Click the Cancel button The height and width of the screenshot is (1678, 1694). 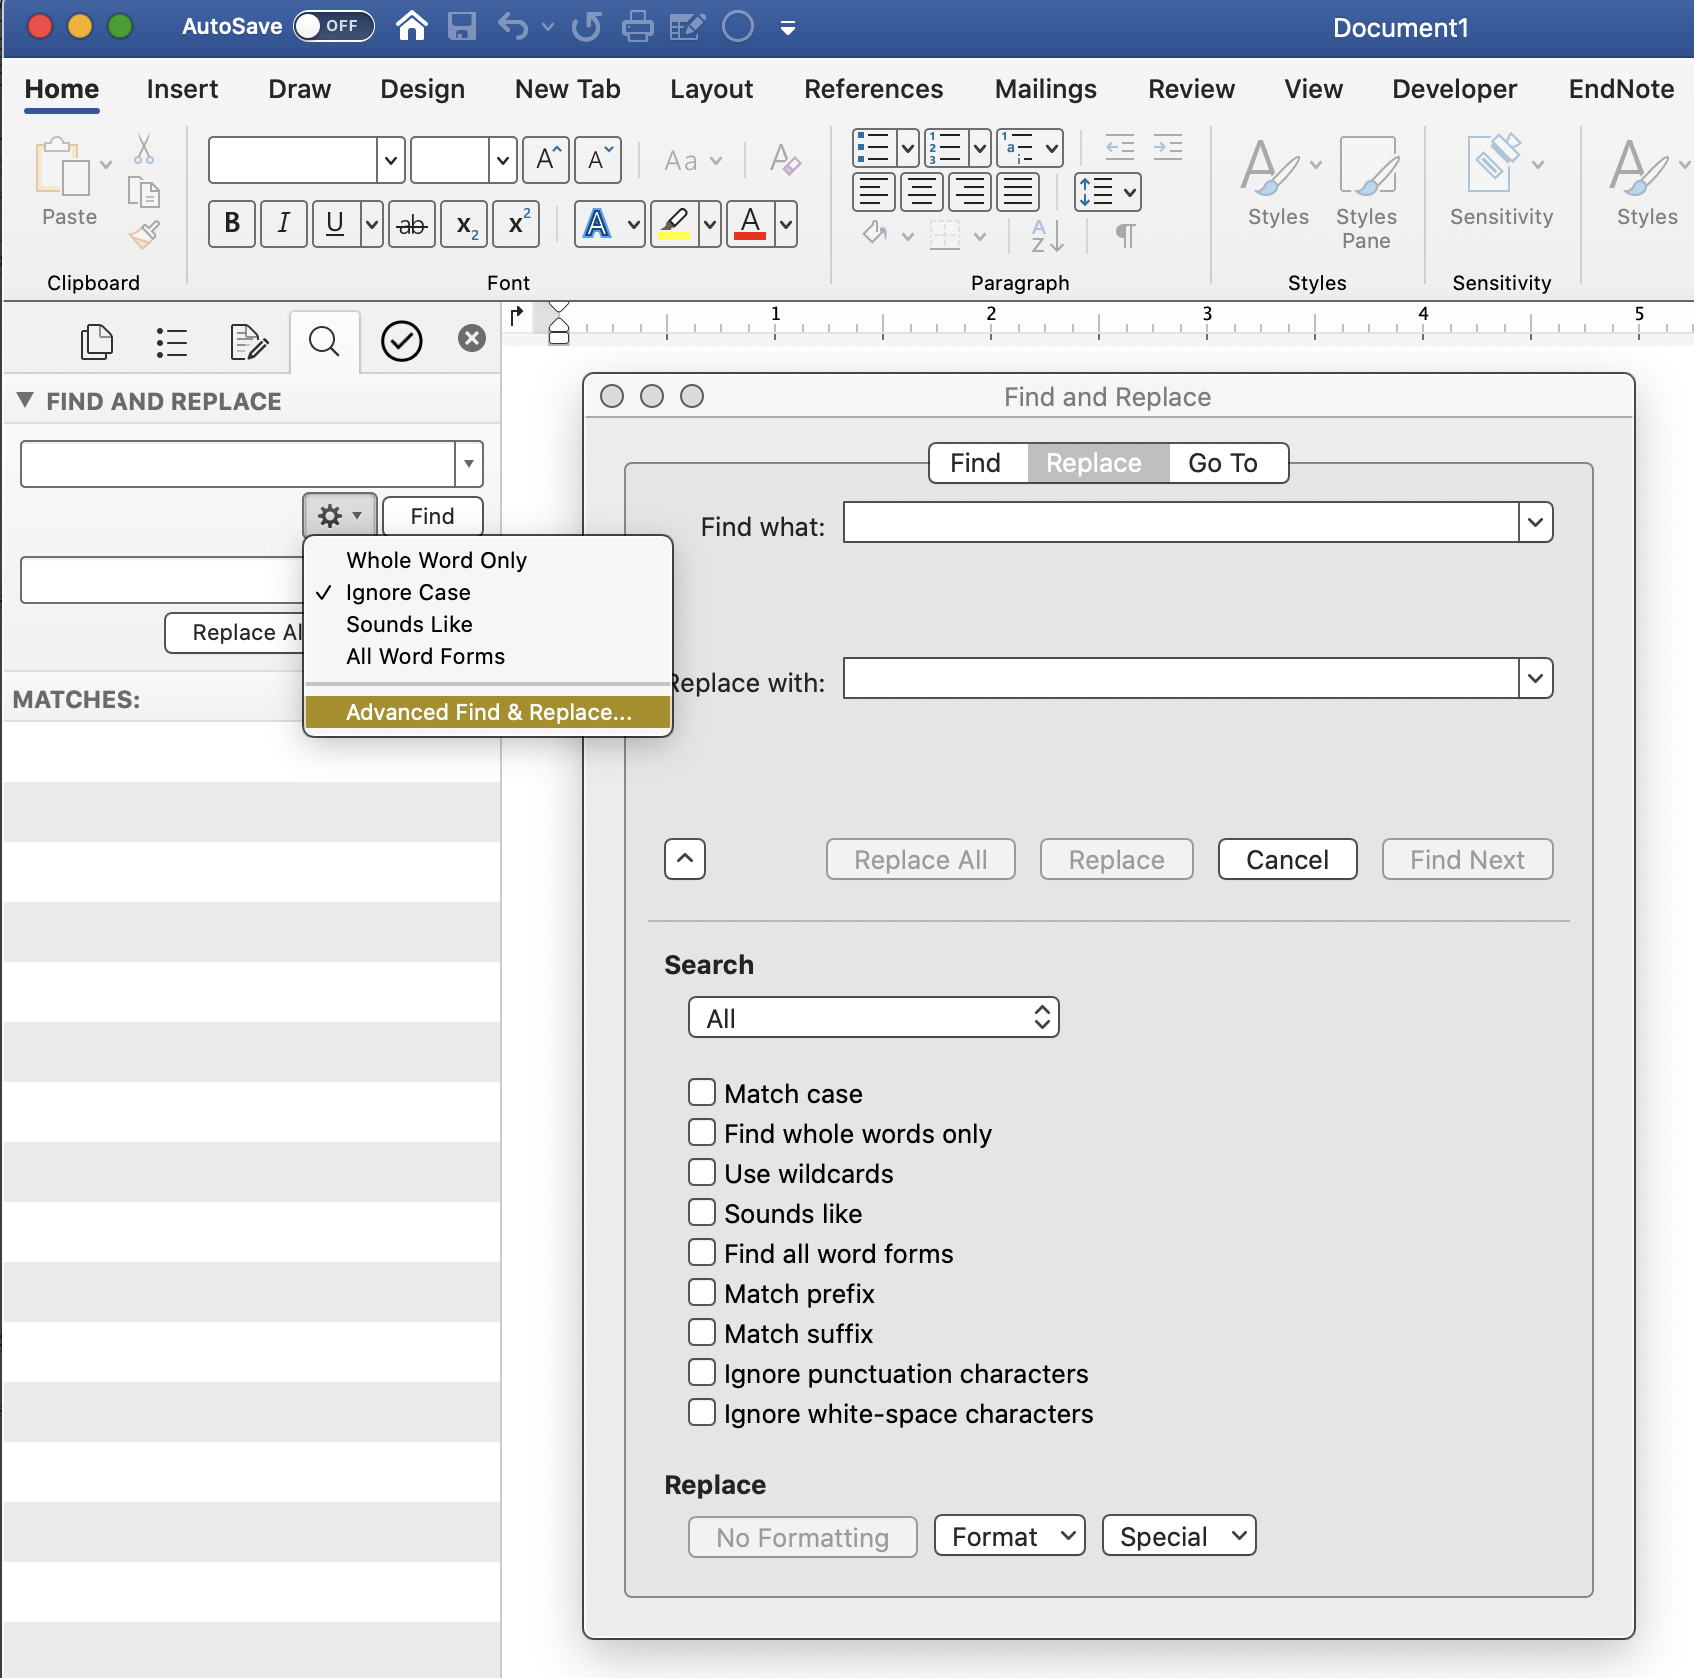coord(1287,860)
